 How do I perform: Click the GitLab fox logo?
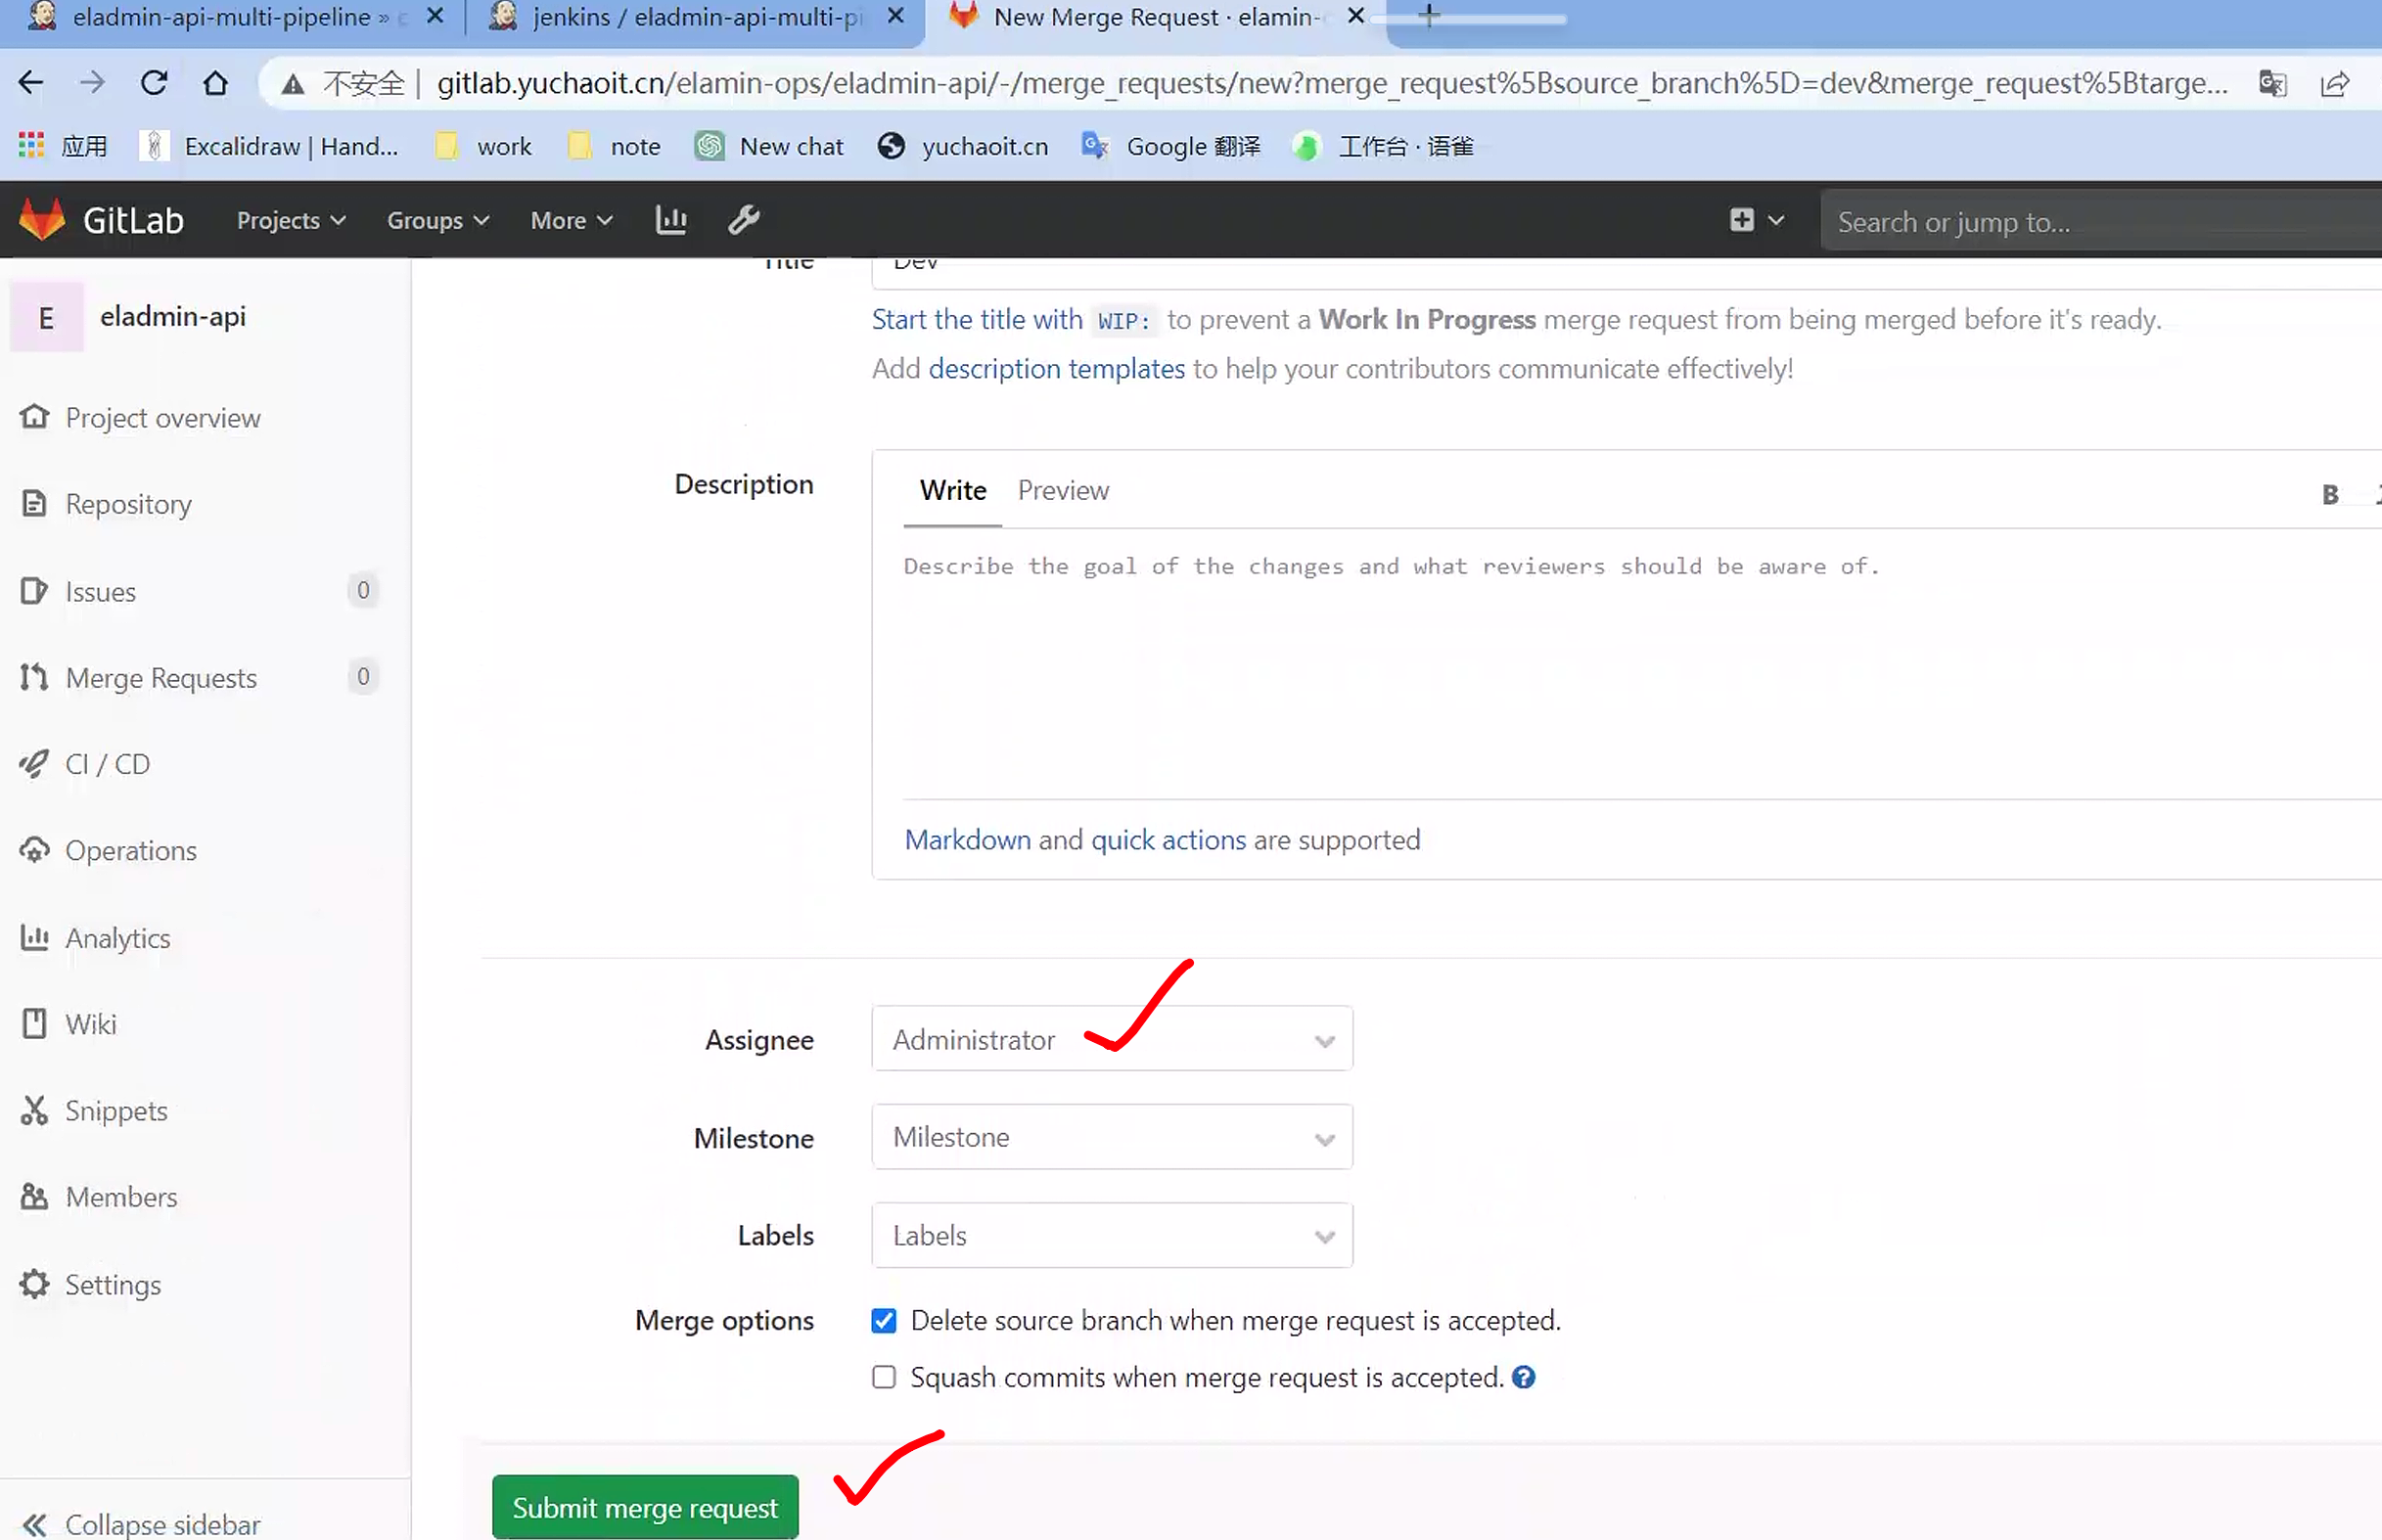pyautogui.click(x=42, y=219)
